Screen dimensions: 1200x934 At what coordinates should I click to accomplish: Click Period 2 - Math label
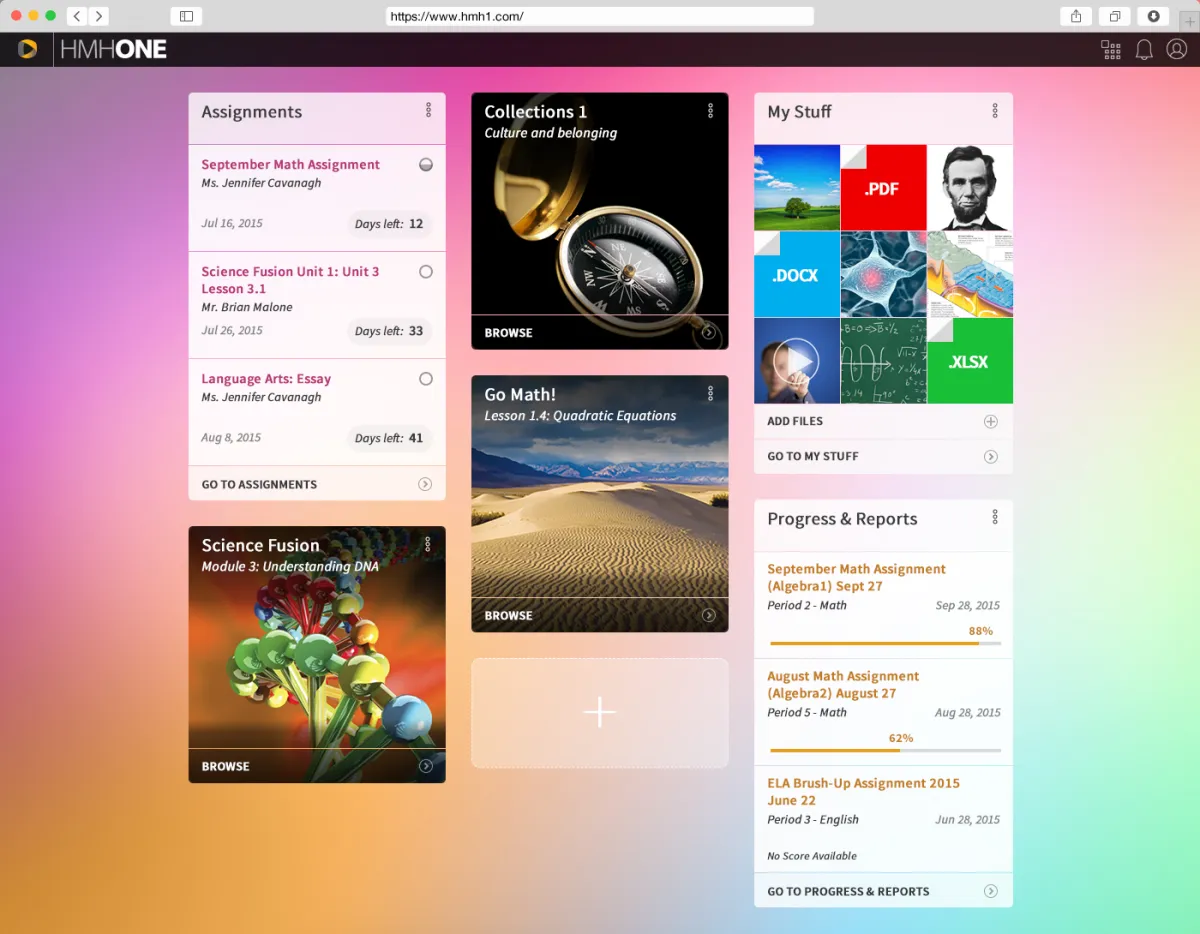point(807,605)
